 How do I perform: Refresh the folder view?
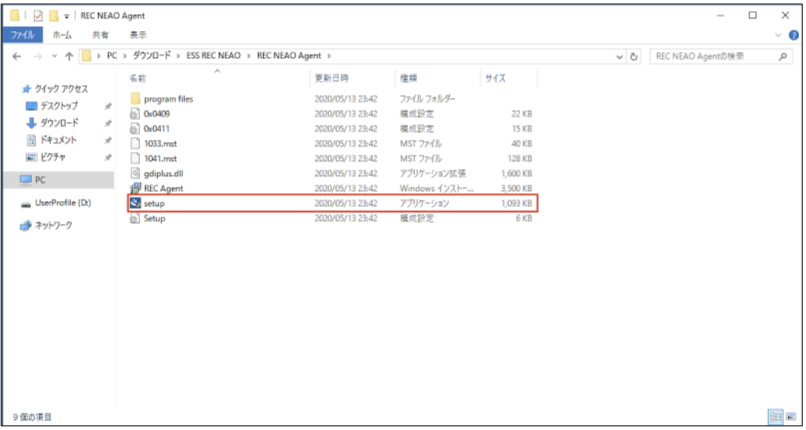(634, 57)
